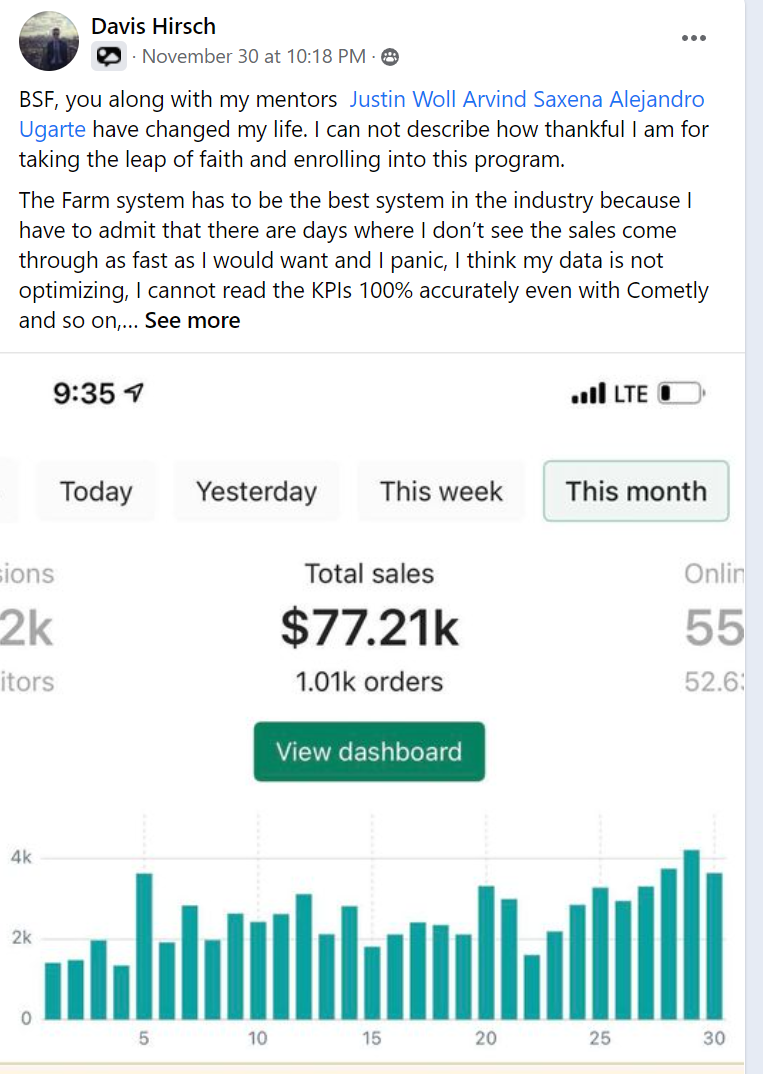Open the November 30 at 10:18 PM timestamp
Image resolution: width=763 pixels, height=1074 pixels.
(x=253, y=56)
